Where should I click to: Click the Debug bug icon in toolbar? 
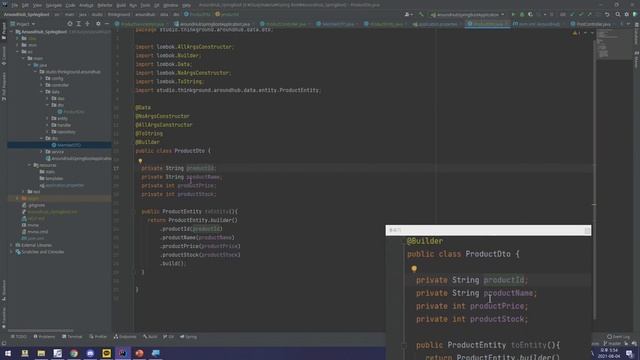tap(522, 14)
